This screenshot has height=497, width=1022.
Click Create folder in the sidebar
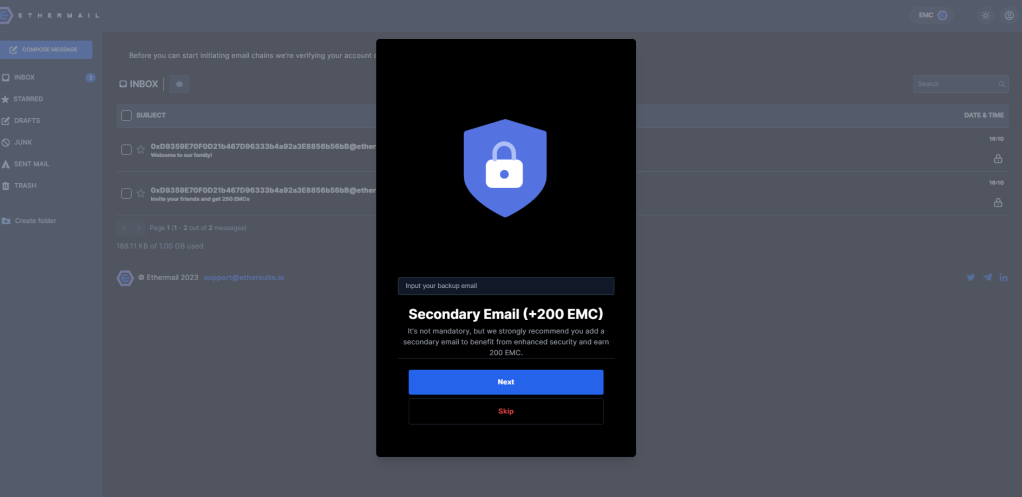34,220
